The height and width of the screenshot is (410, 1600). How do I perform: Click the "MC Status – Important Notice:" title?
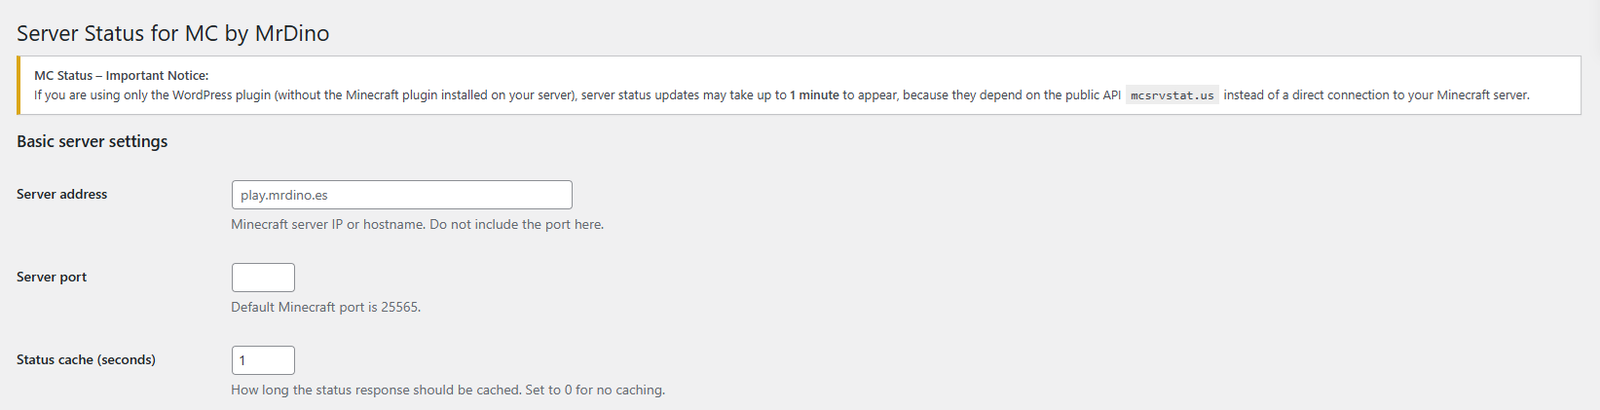(121, 75)
